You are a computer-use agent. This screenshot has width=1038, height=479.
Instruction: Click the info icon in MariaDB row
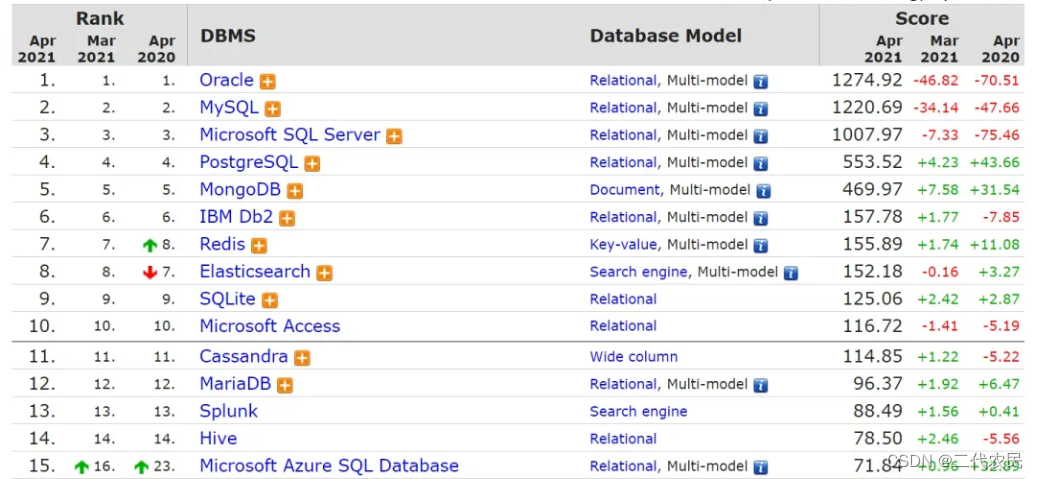tap(761, 385)
